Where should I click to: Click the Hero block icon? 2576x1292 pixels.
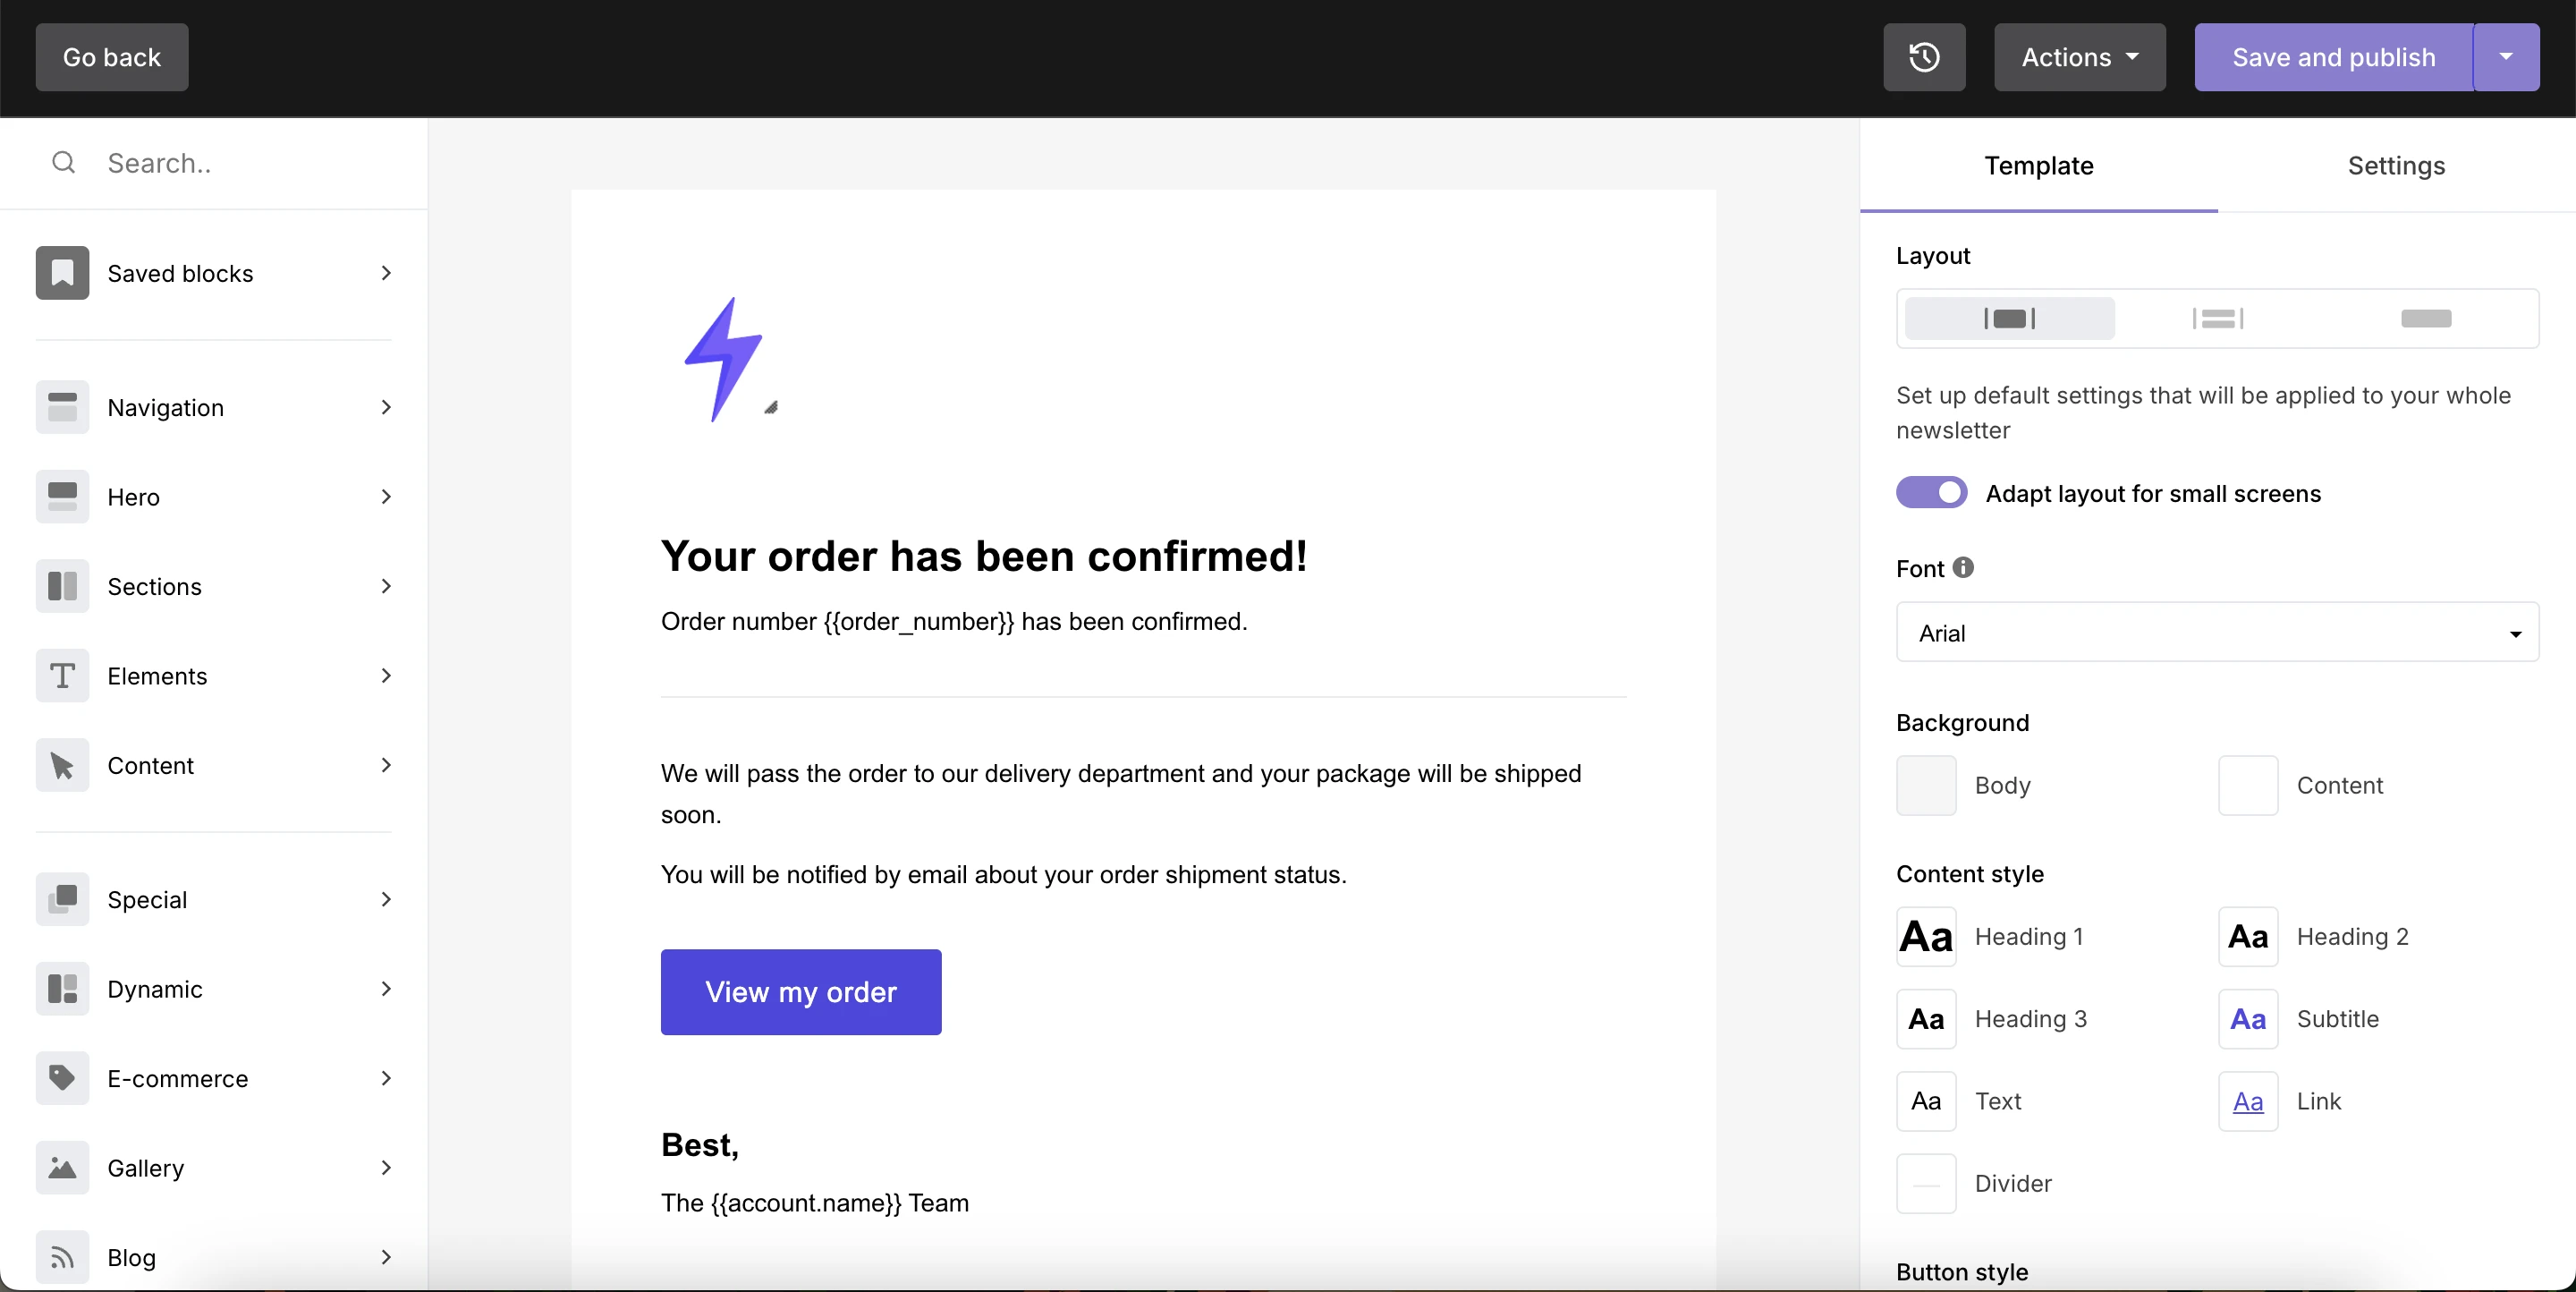point(62,497)
